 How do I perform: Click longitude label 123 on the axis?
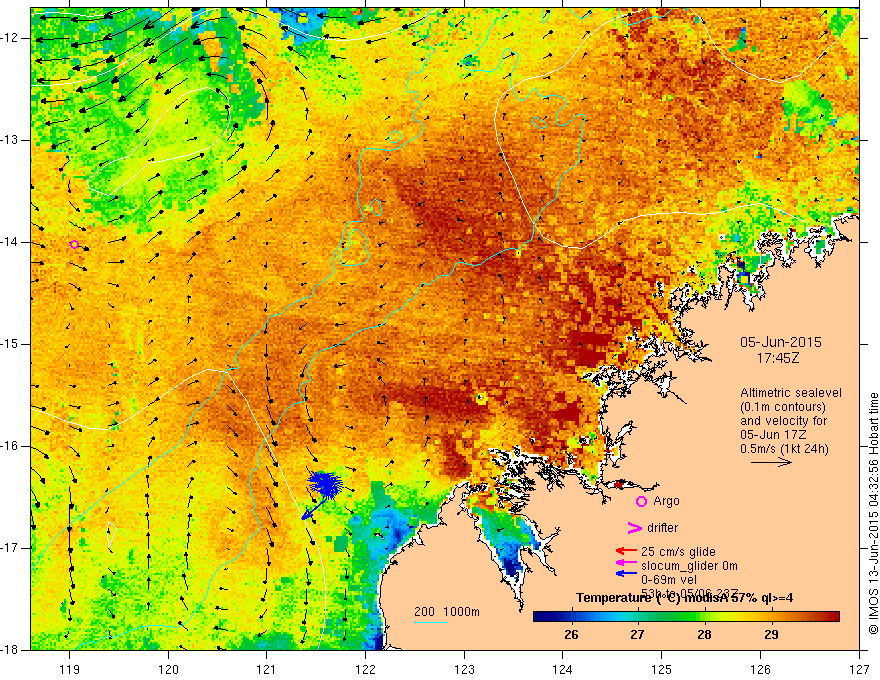click(x=464, y=669)
